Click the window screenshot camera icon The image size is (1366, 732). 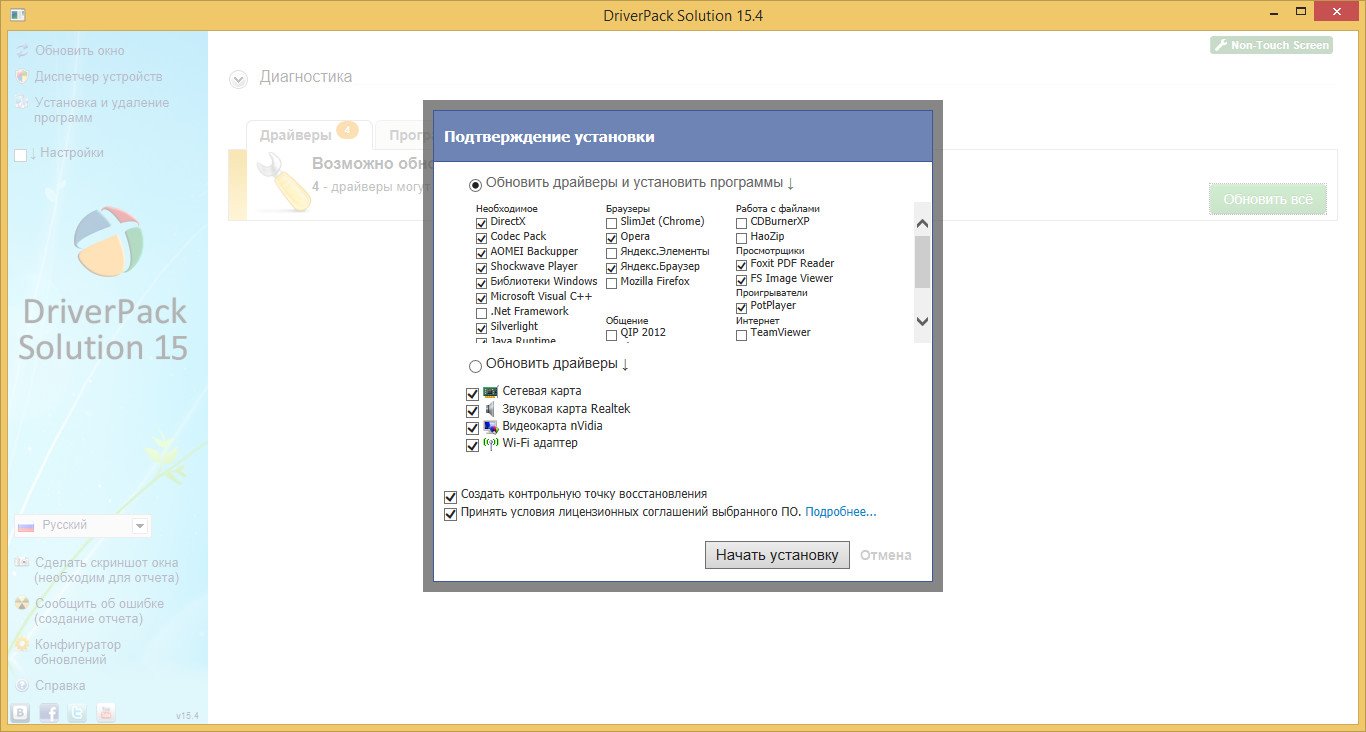pos(22,563)
